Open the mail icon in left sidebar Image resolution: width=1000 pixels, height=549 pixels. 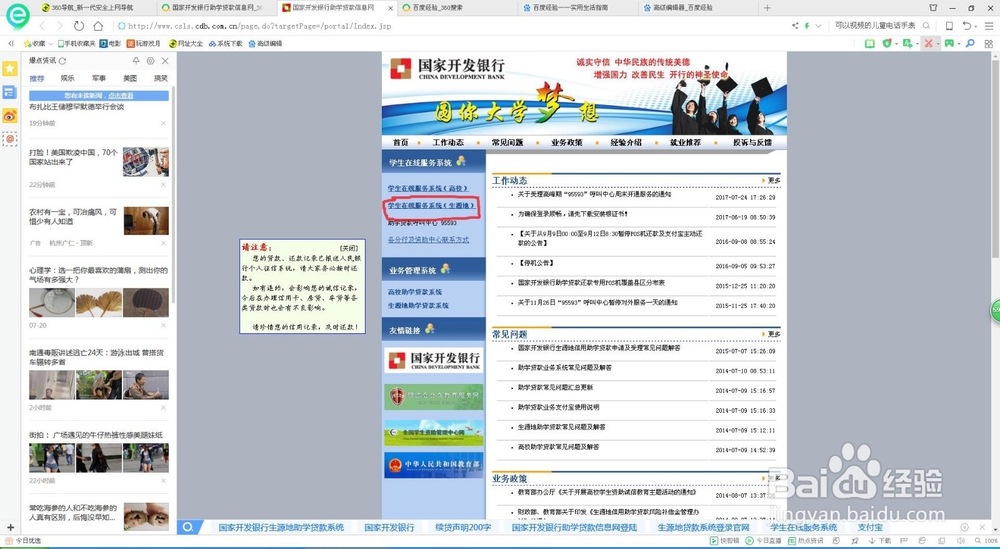[x=10, y=138]
